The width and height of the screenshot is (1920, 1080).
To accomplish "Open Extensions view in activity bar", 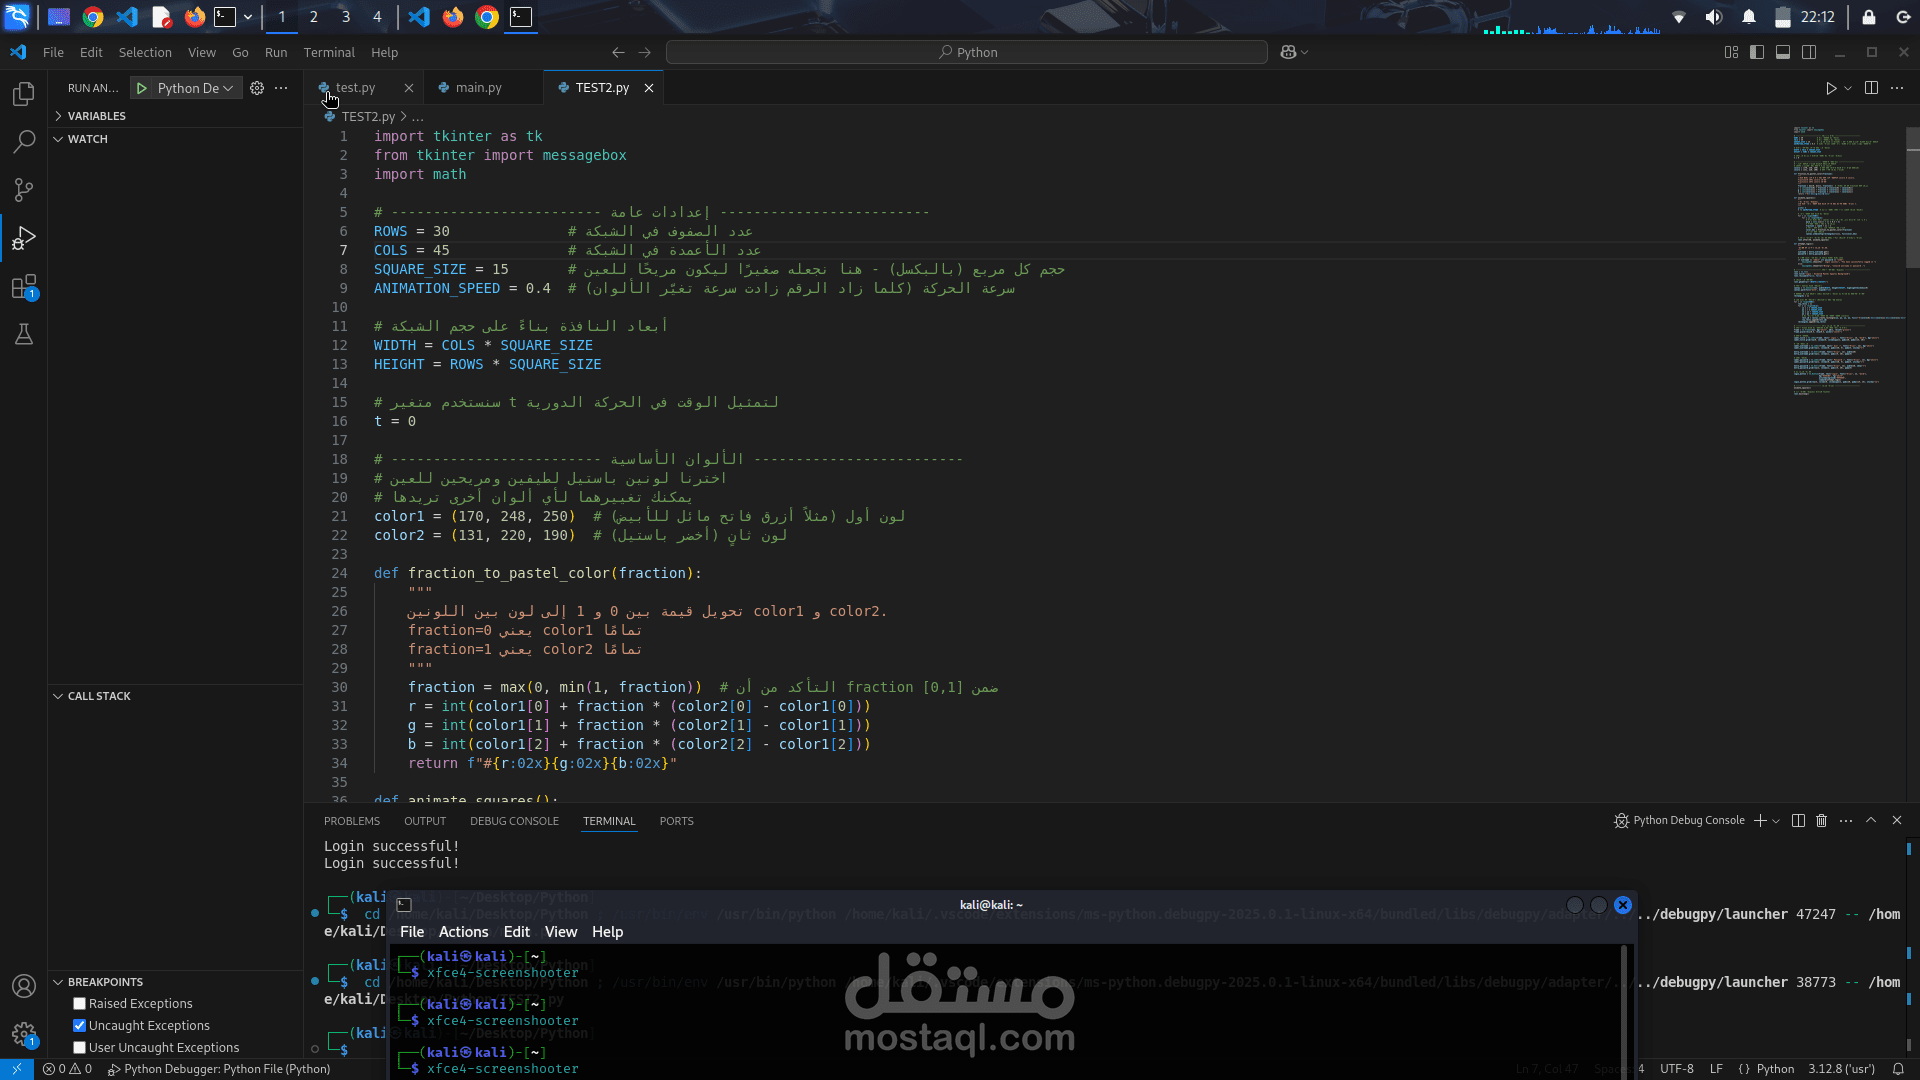I will click(24, 287).
